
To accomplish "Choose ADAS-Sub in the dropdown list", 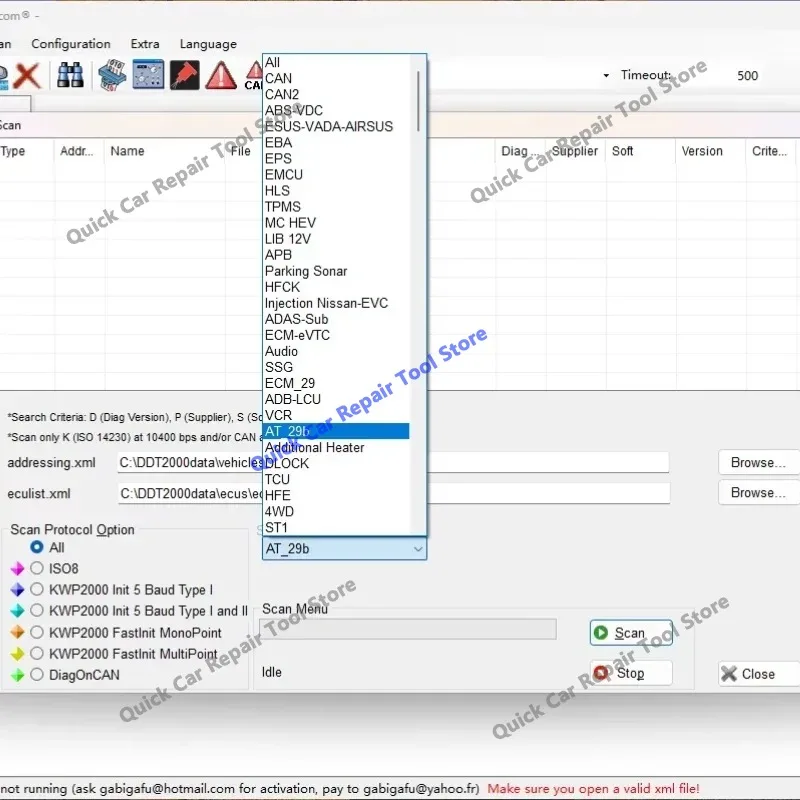I will tap(336, 319).
